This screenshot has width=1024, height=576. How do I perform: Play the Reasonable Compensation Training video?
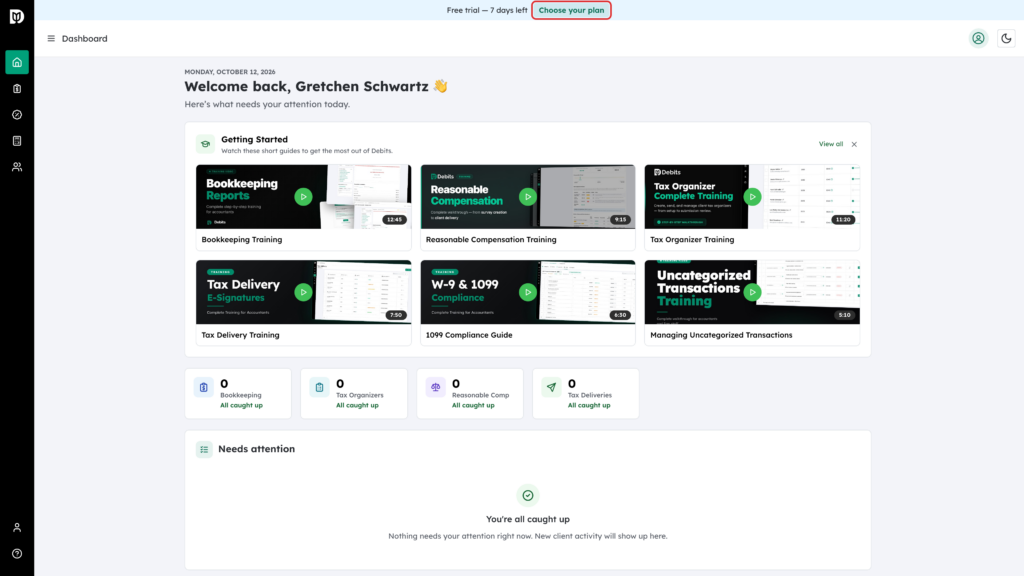pos(528,197)
